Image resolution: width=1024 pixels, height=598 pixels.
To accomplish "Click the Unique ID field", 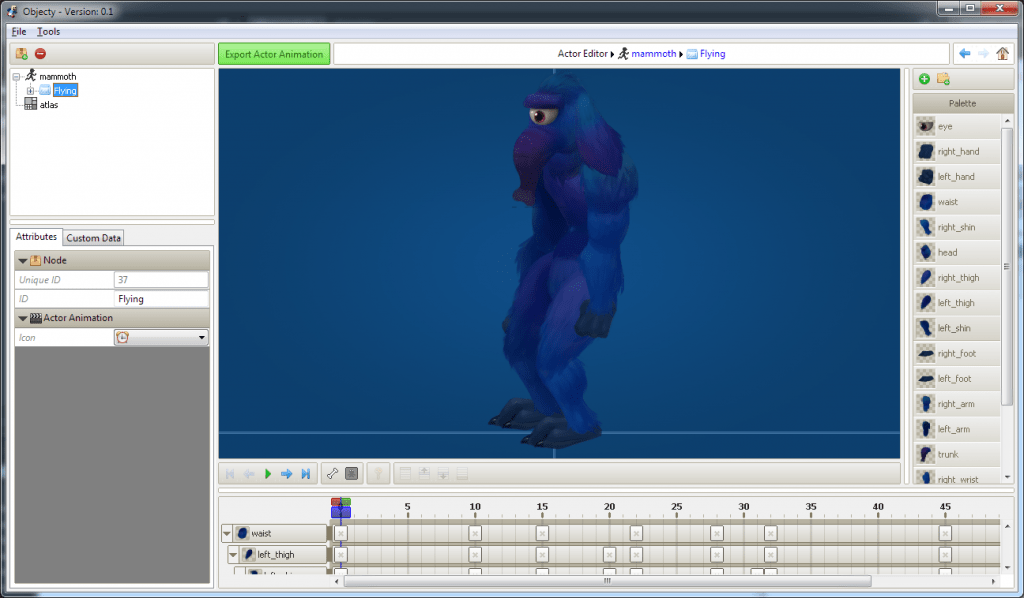I will 161,280.
